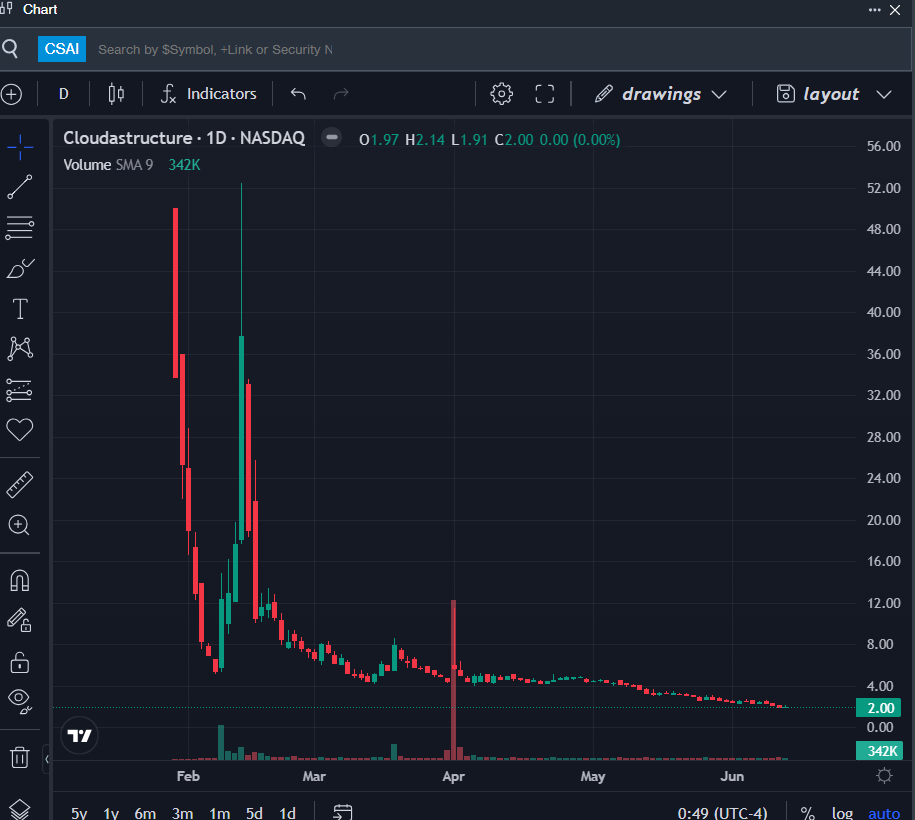Click the 2.00 current price label
This screenshot has width=915, height=820.
pyautogui.click(x=878, y=708)
